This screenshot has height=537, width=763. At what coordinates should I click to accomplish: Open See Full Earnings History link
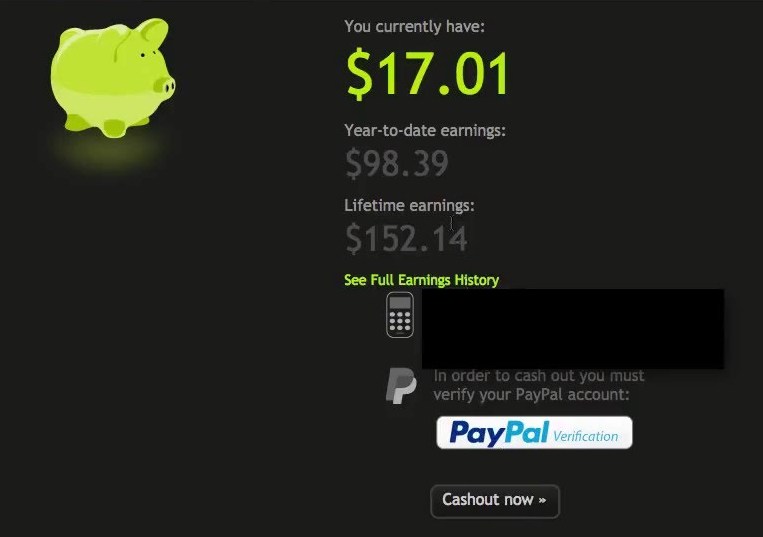point(421,280)
